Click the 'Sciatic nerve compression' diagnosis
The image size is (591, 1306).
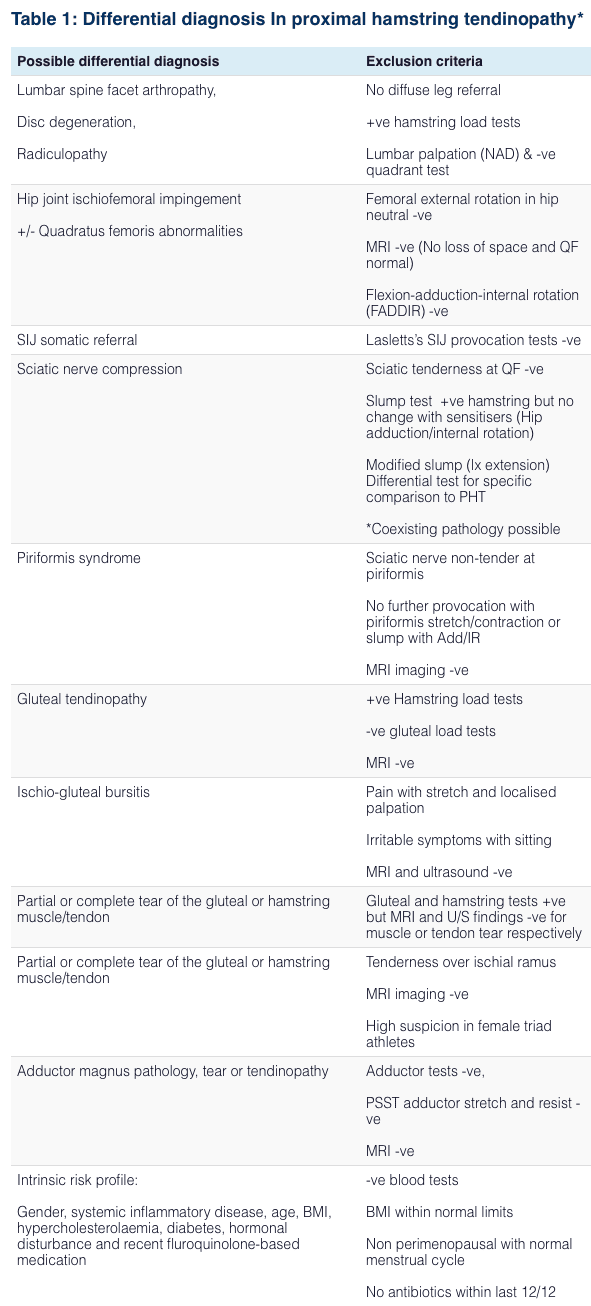tap(100, 369)
